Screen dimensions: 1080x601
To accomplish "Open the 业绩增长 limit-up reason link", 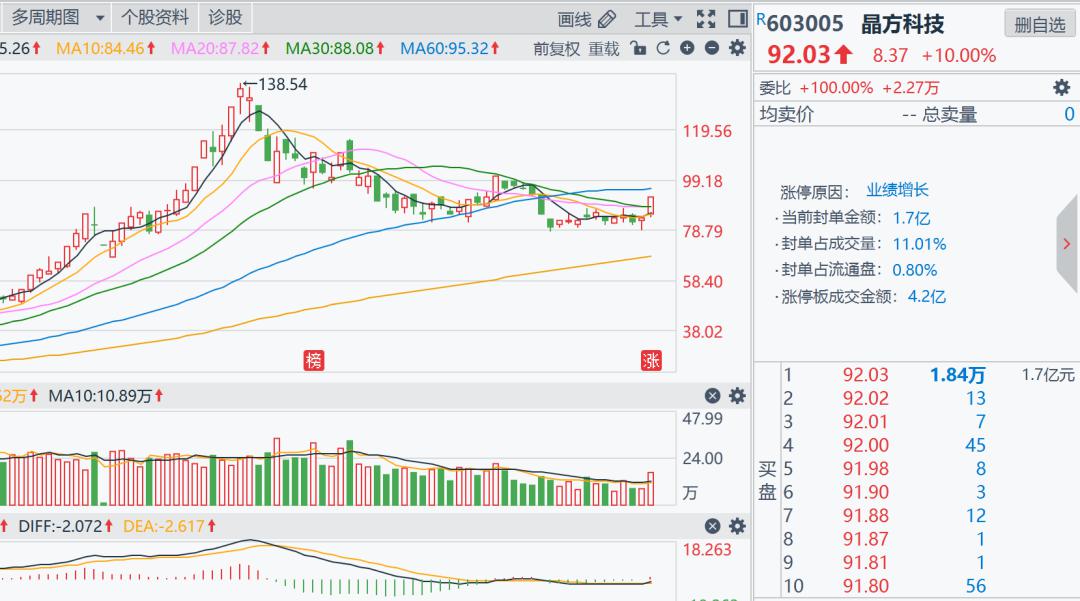I will coord(897,190).
